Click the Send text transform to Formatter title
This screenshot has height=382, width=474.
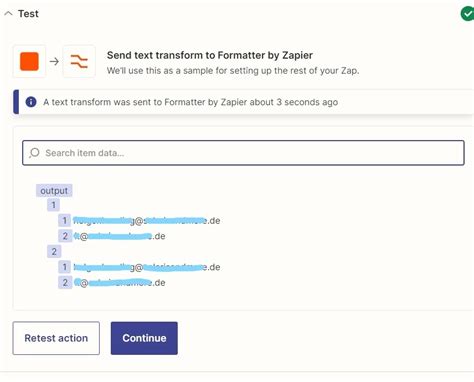point(210,55)
